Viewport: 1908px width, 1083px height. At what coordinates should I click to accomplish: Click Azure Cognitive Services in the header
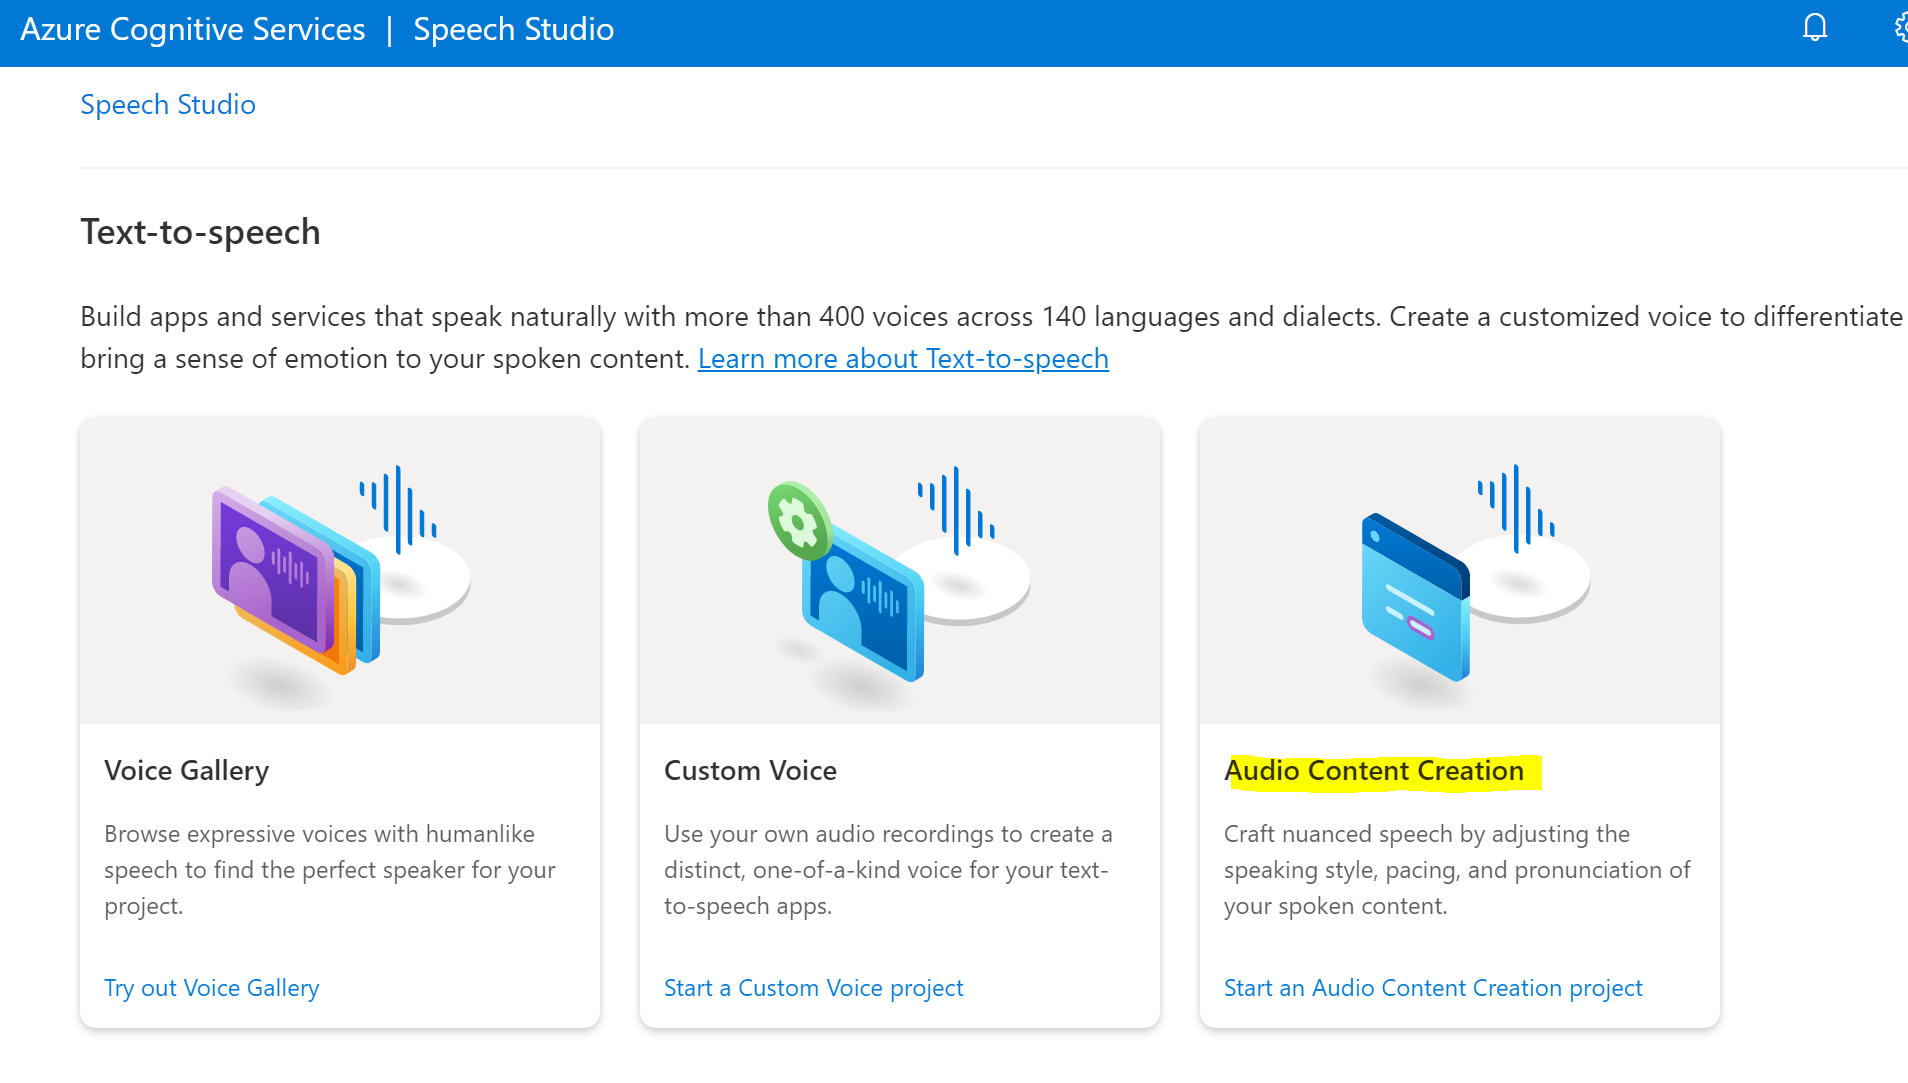(193, 29)
